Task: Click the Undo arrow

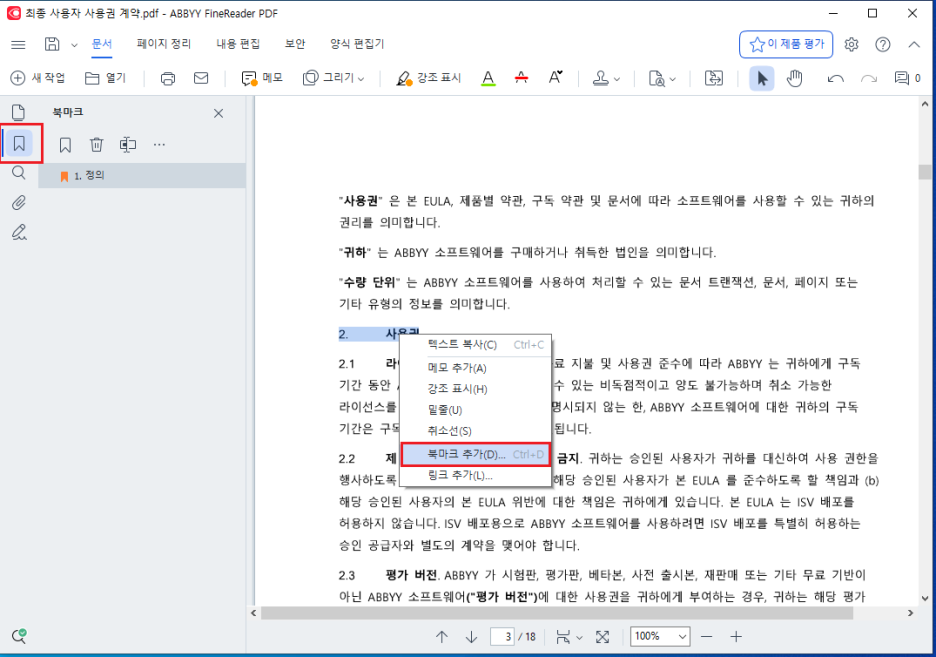Action: (835, 78)
